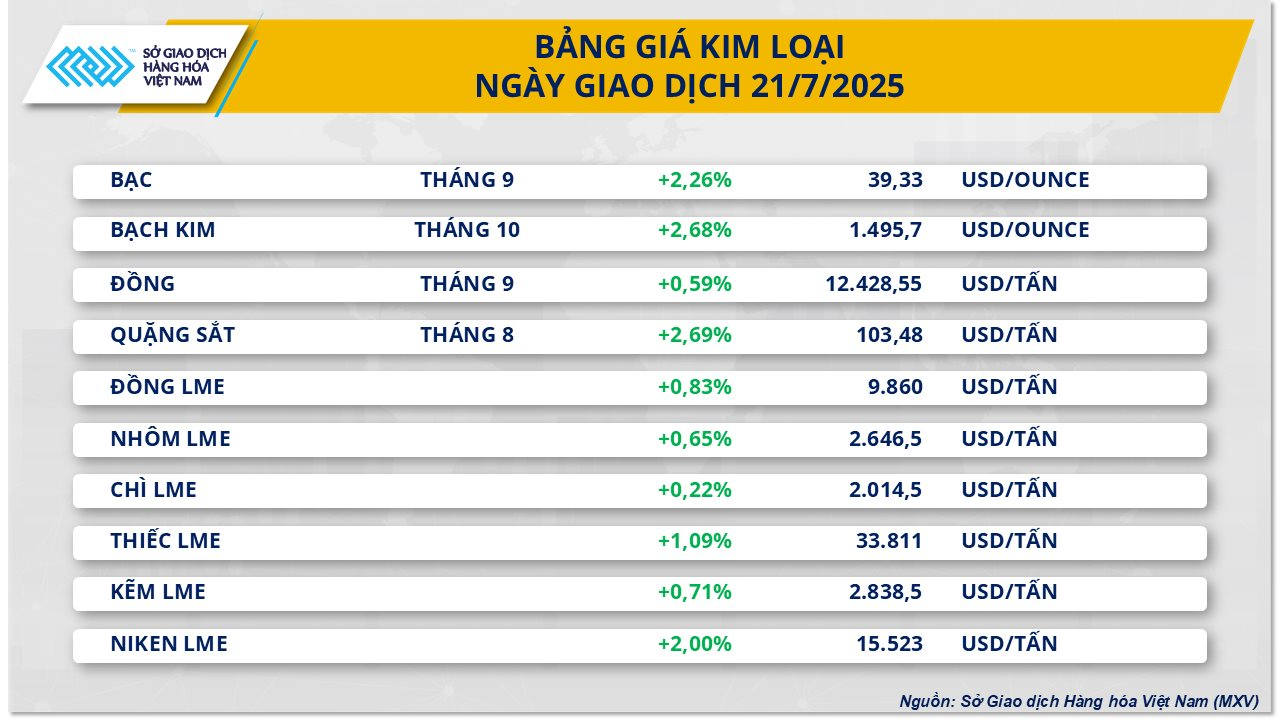Select the ĐỒNG LME row
This screenshot has width=1280, height=720.
coord(640,387)
